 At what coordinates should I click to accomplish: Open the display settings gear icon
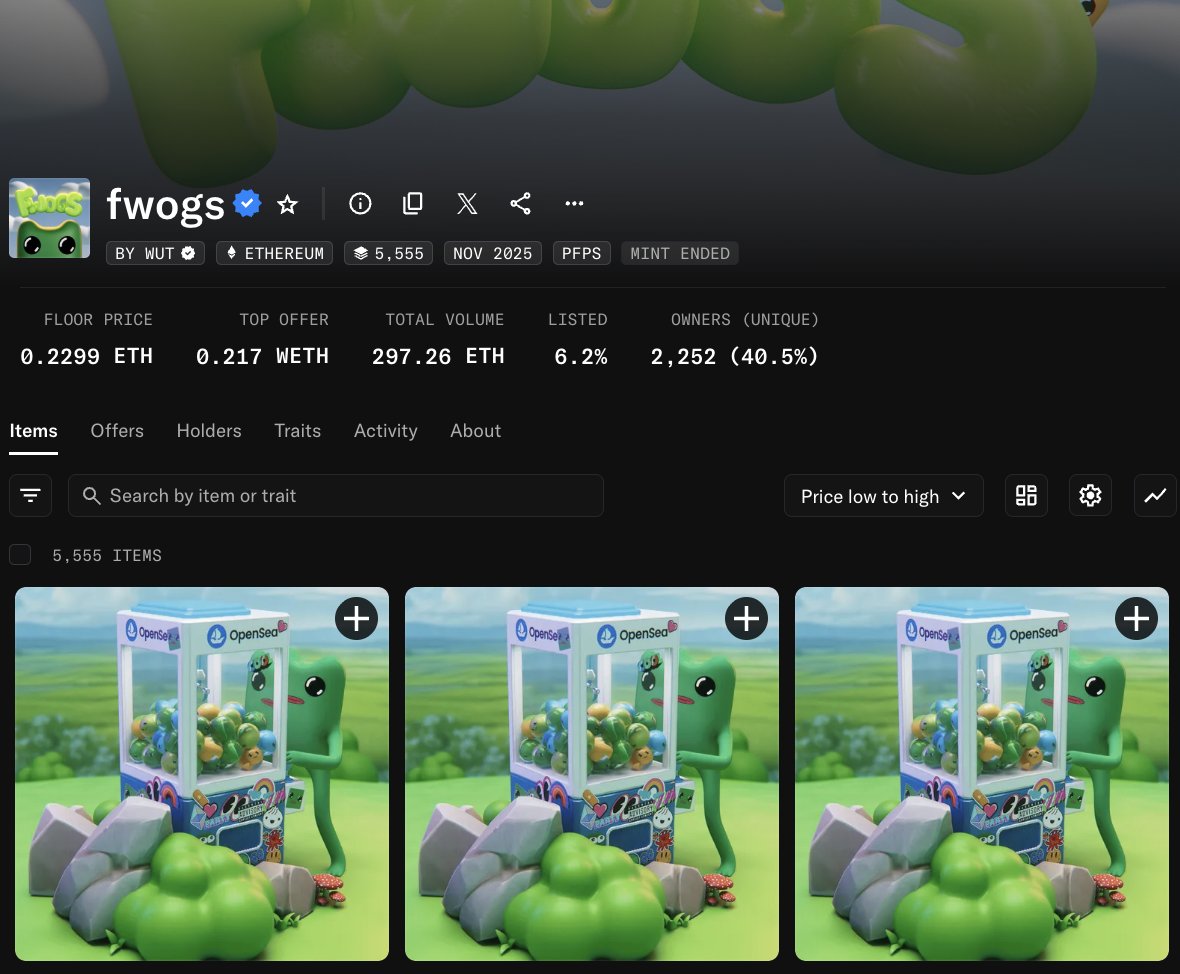(1090, 495)
